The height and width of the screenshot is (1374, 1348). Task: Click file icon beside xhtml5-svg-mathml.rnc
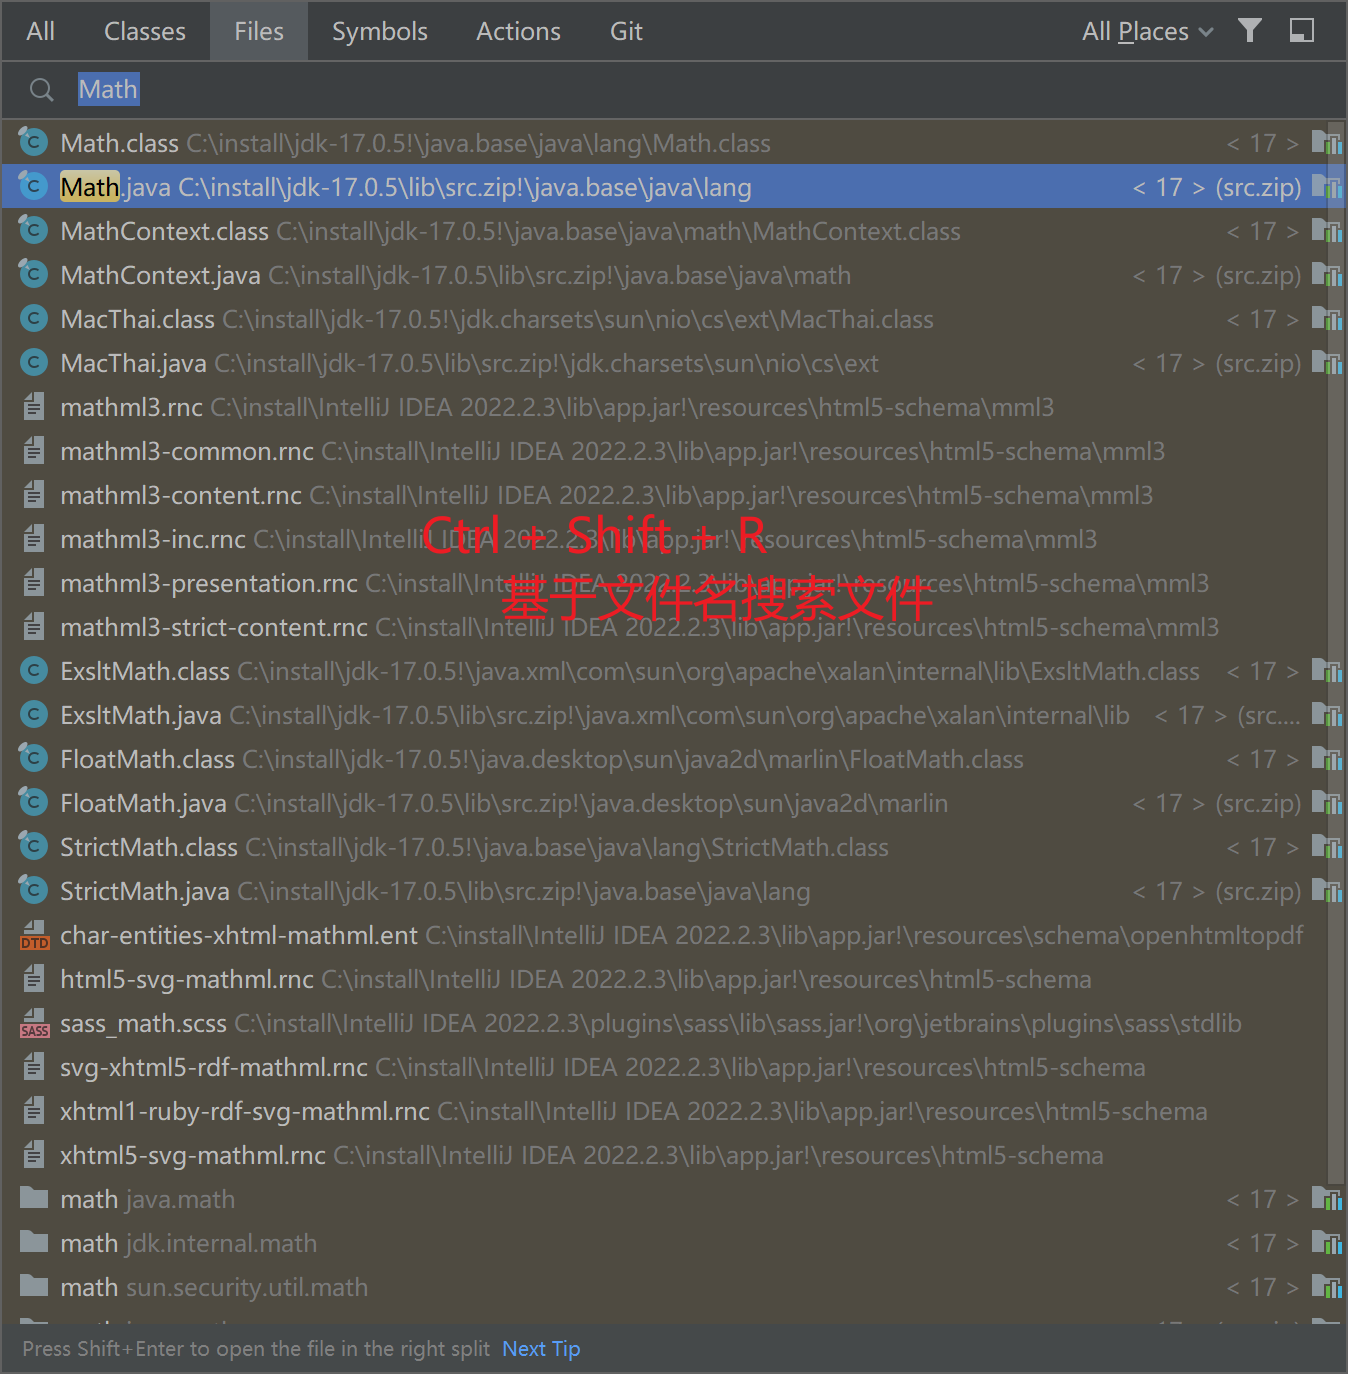34,1155
